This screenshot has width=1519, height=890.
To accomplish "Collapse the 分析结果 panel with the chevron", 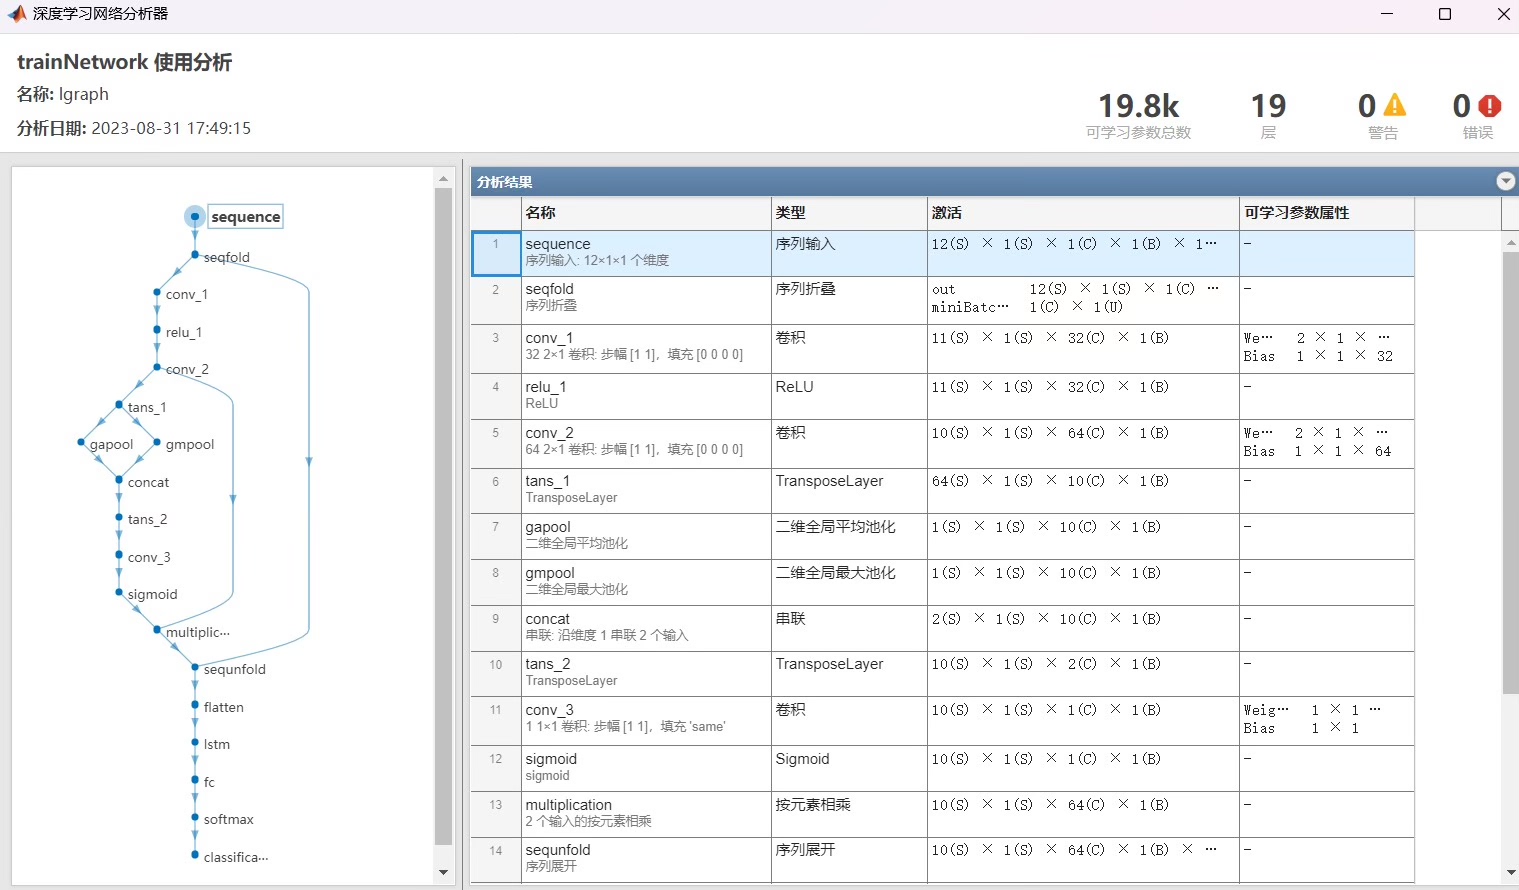I will click(x=1505, y=181).
